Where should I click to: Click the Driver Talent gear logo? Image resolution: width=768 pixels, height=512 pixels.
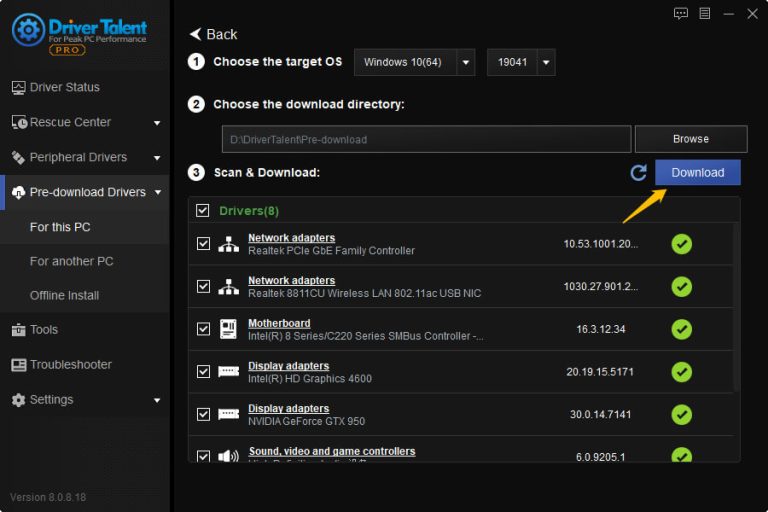[28, 30]
